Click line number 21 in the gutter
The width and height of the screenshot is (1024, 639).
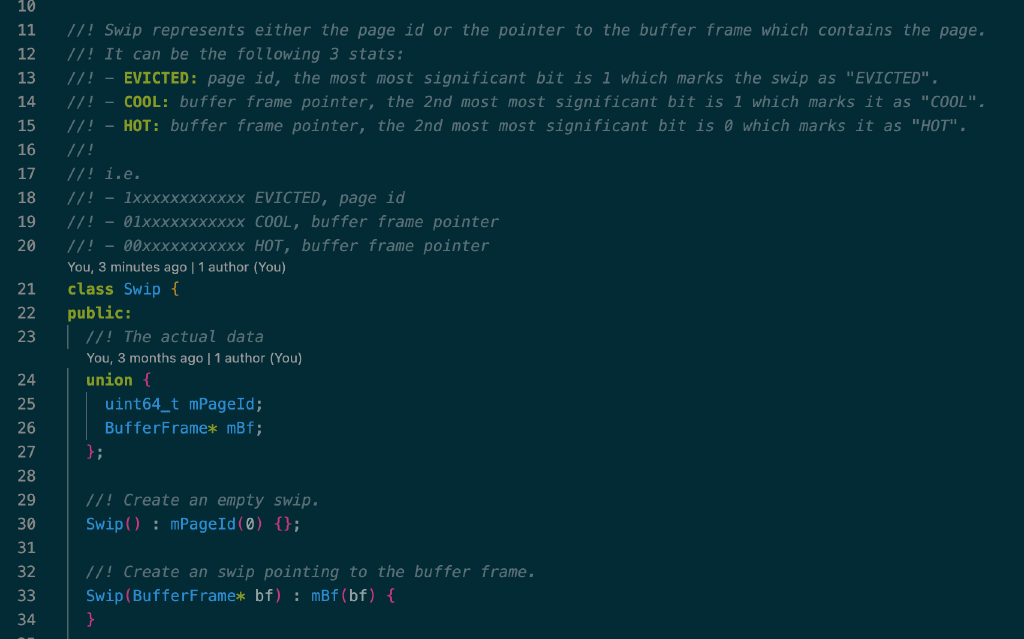27,290
